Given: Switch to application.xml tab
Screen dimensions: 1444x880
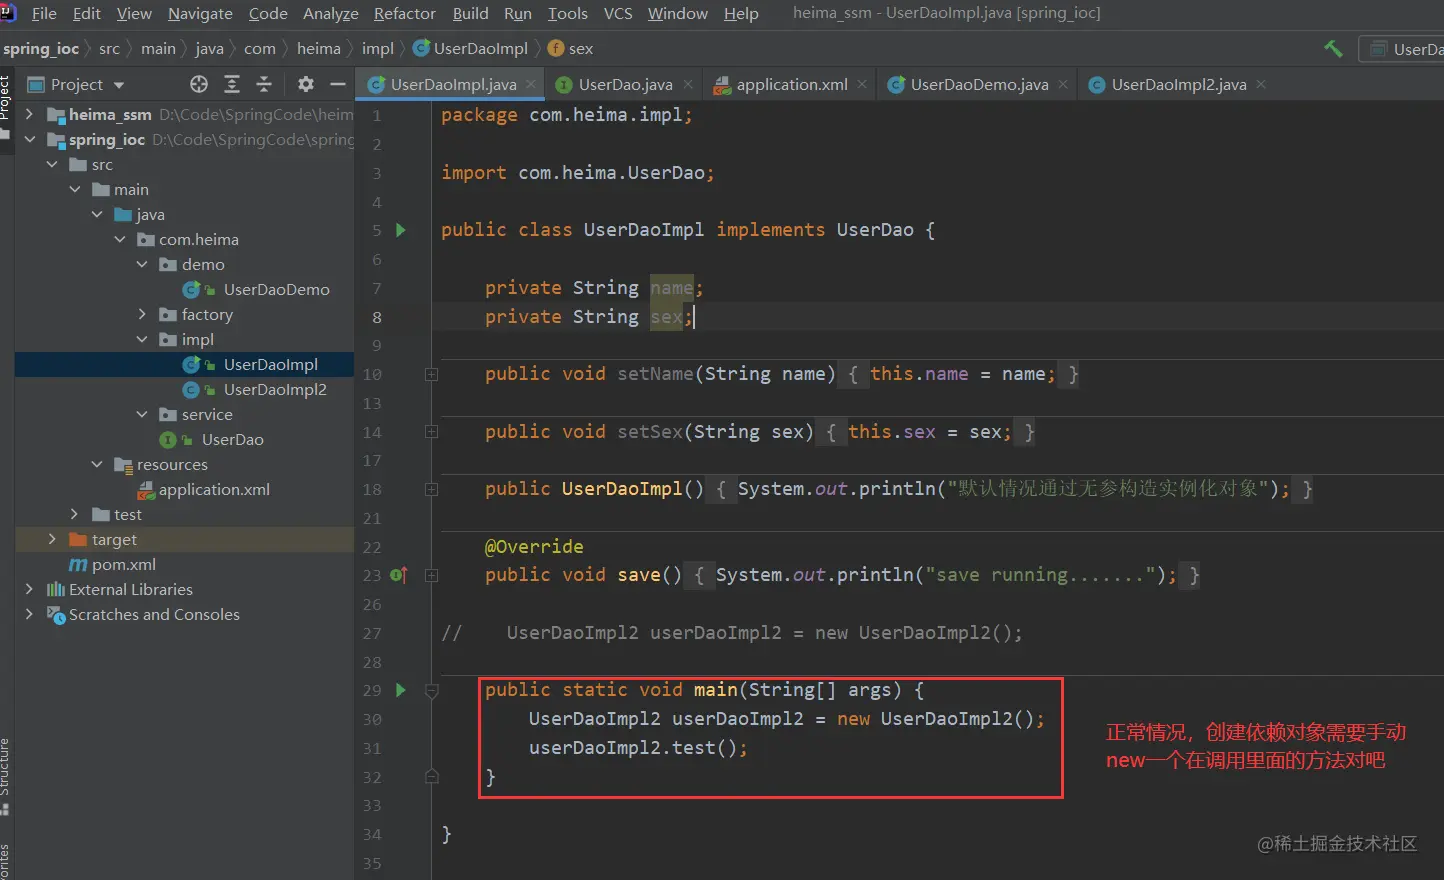Looking at the screenshot, I should coord(791,84).
